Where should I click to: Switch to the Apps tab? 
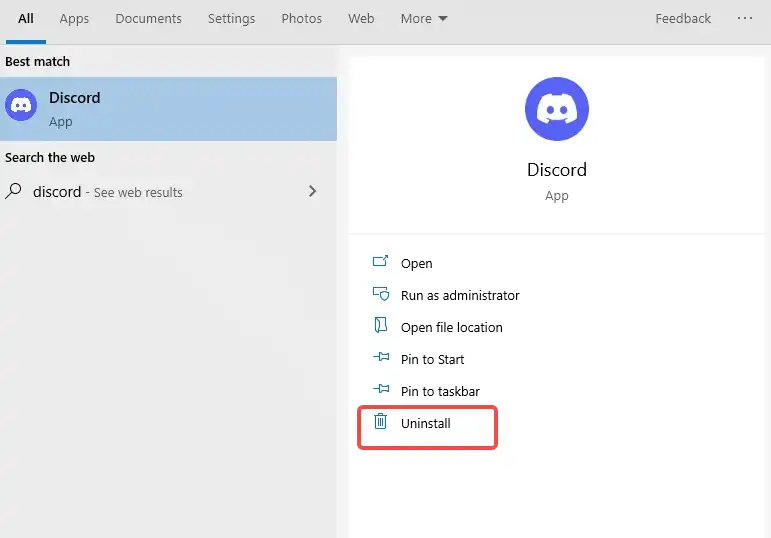(74, 19)
